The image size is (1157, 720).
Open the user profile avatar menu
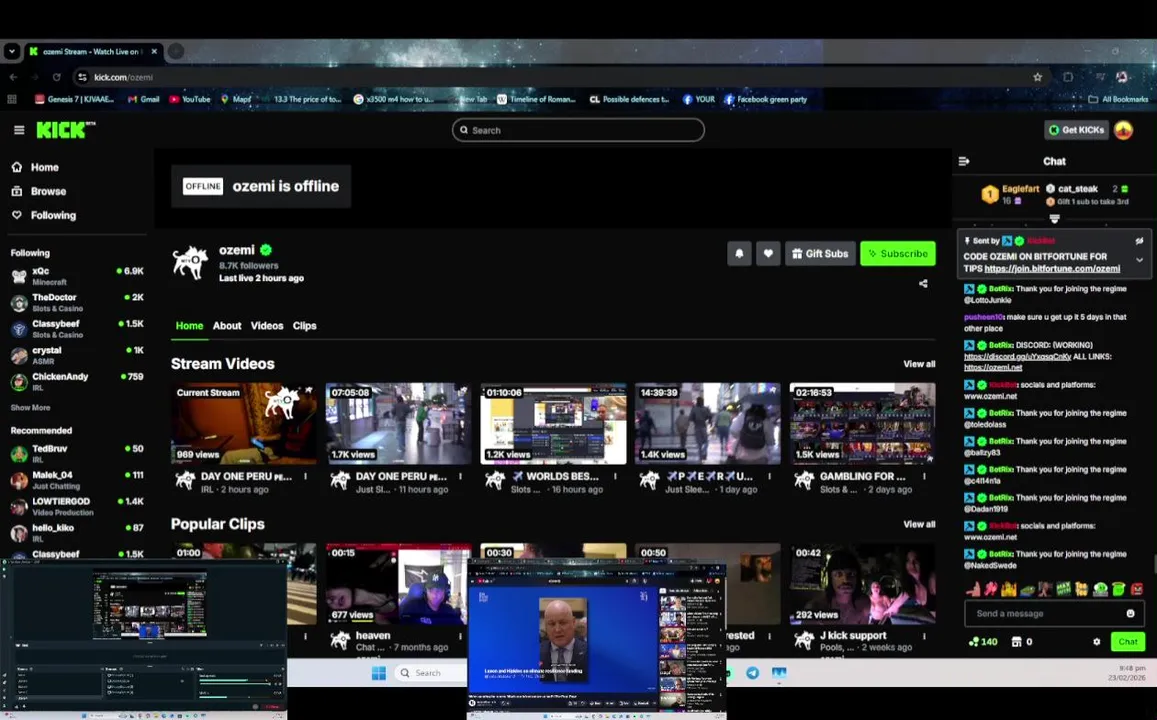tap(1123, 130)
